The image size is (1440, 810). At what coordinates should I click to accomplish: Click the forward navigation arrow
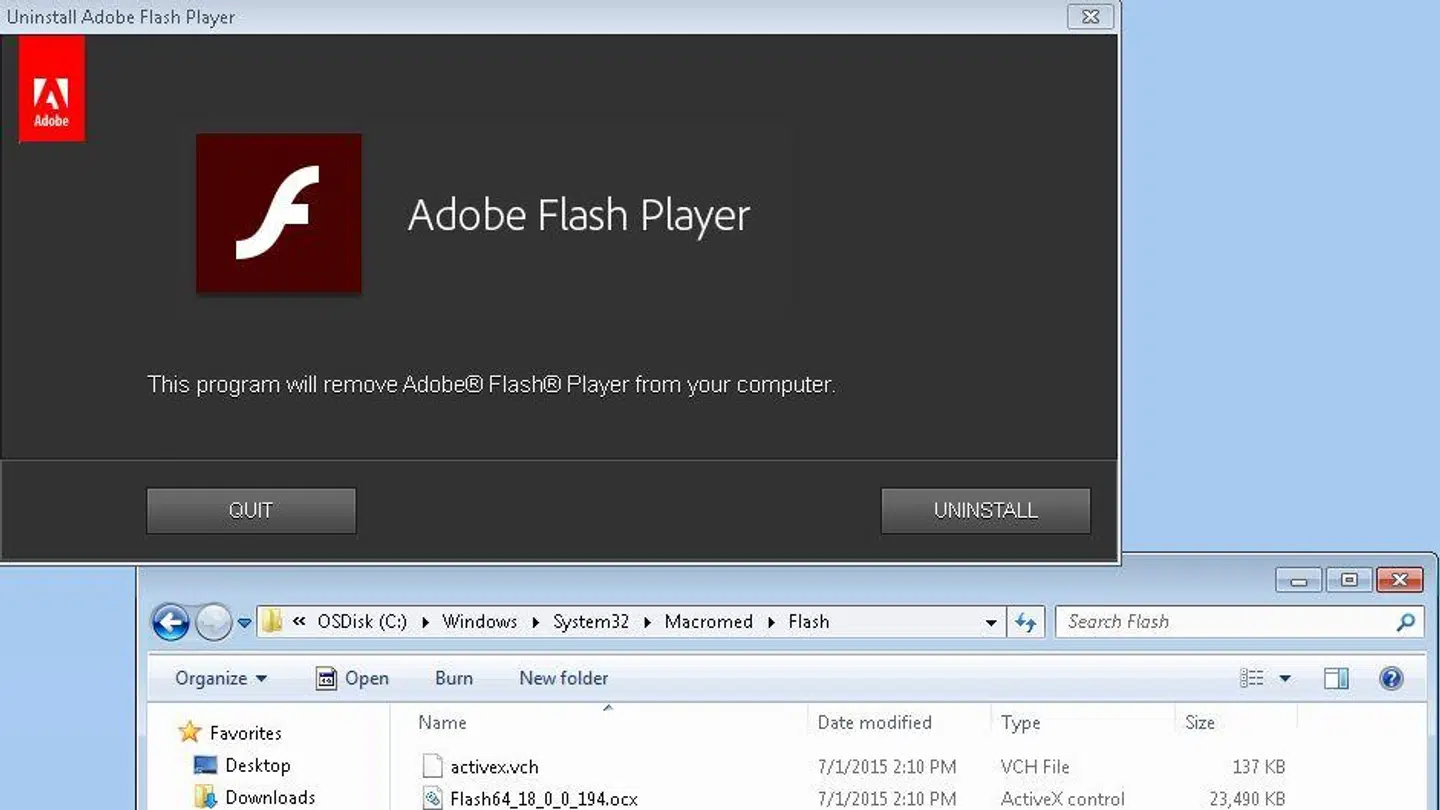[213, 621]
